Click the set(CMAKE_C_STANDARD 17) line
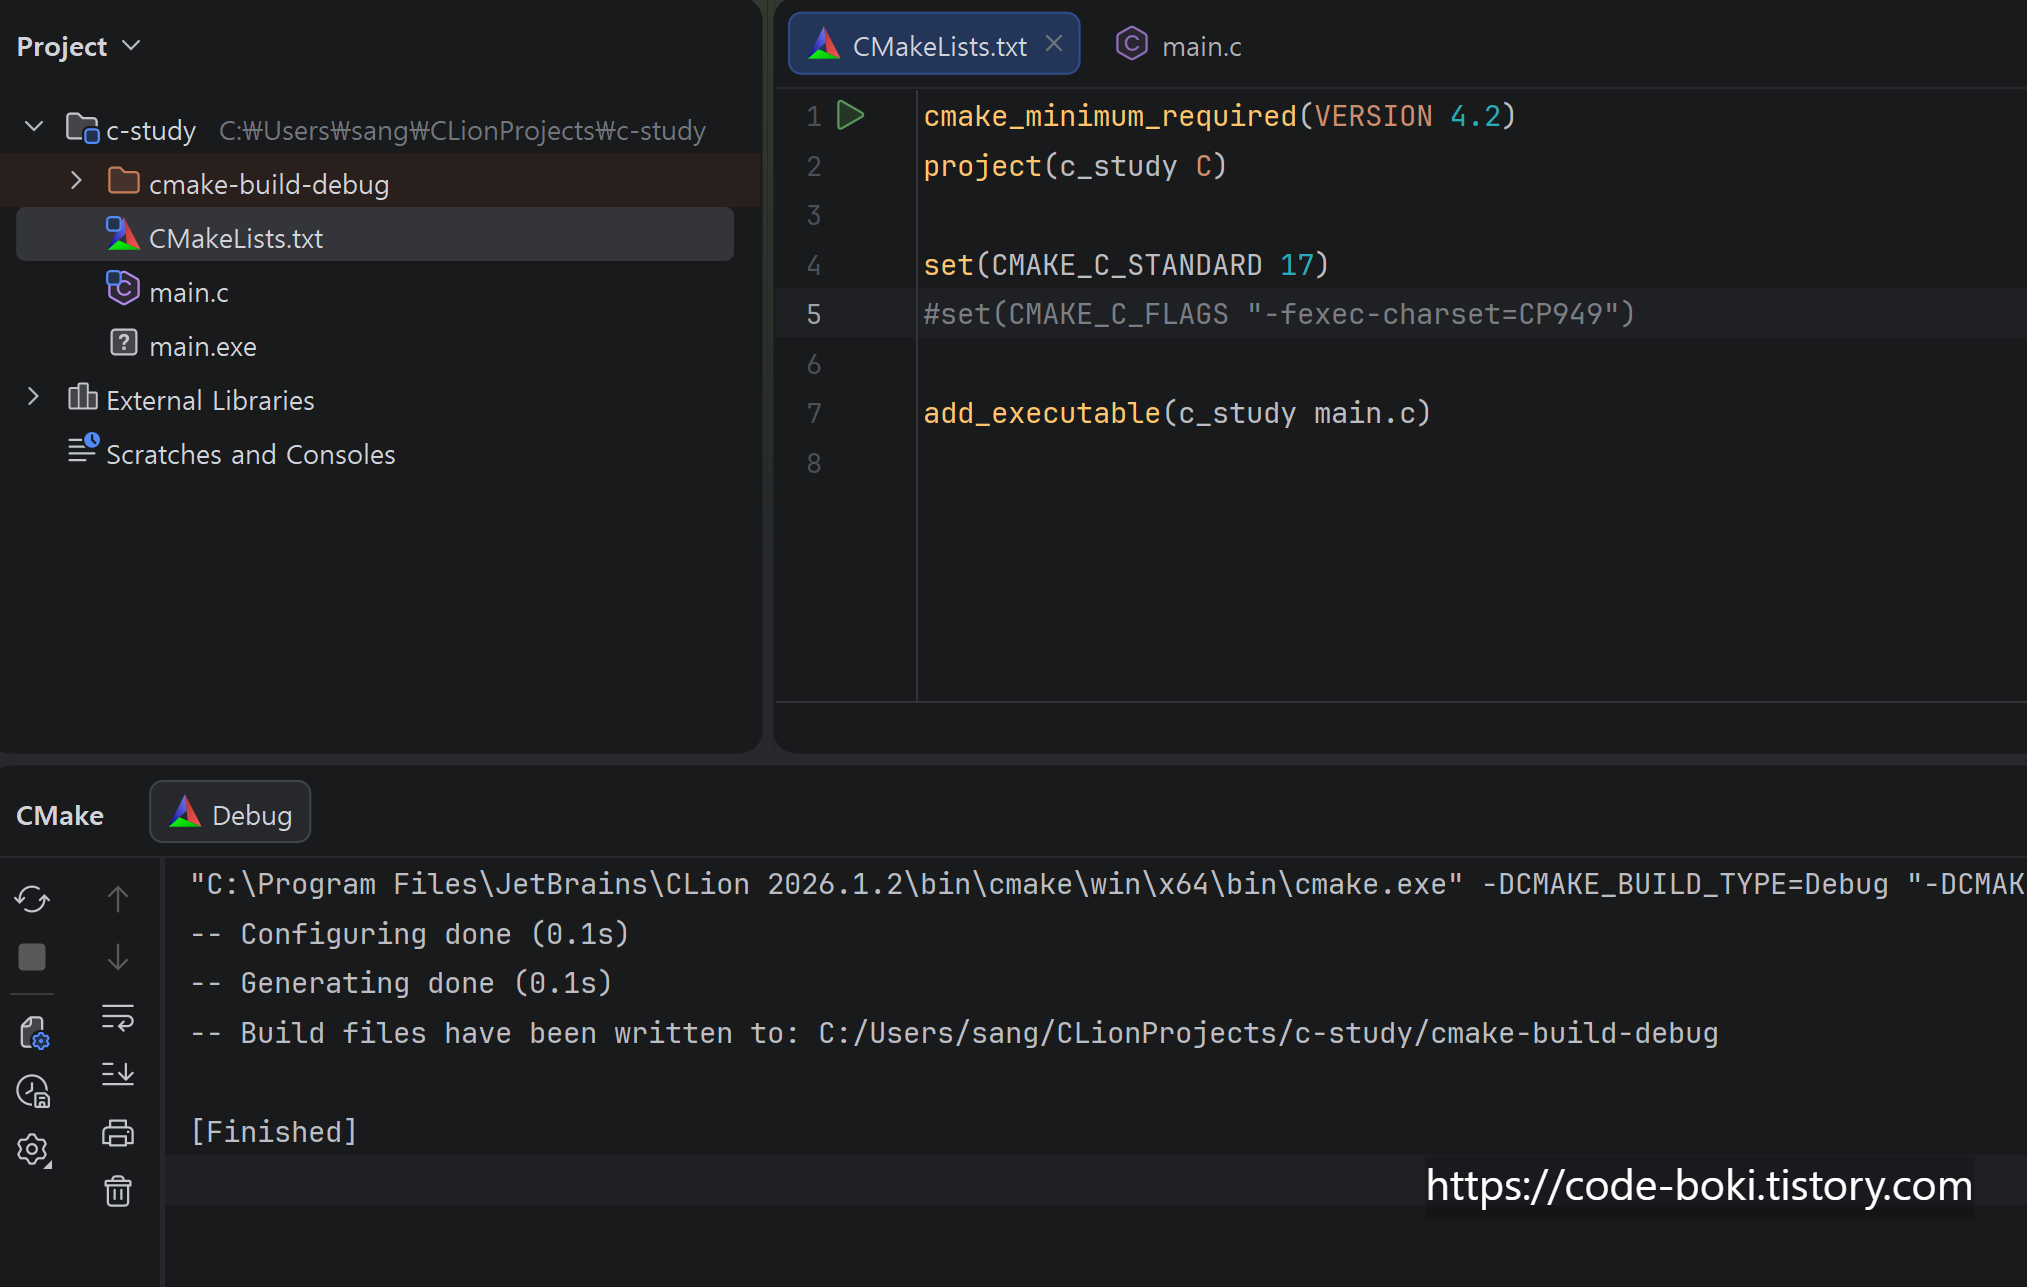Screen dimensions: 2027x1287 tap(1126, 265)
